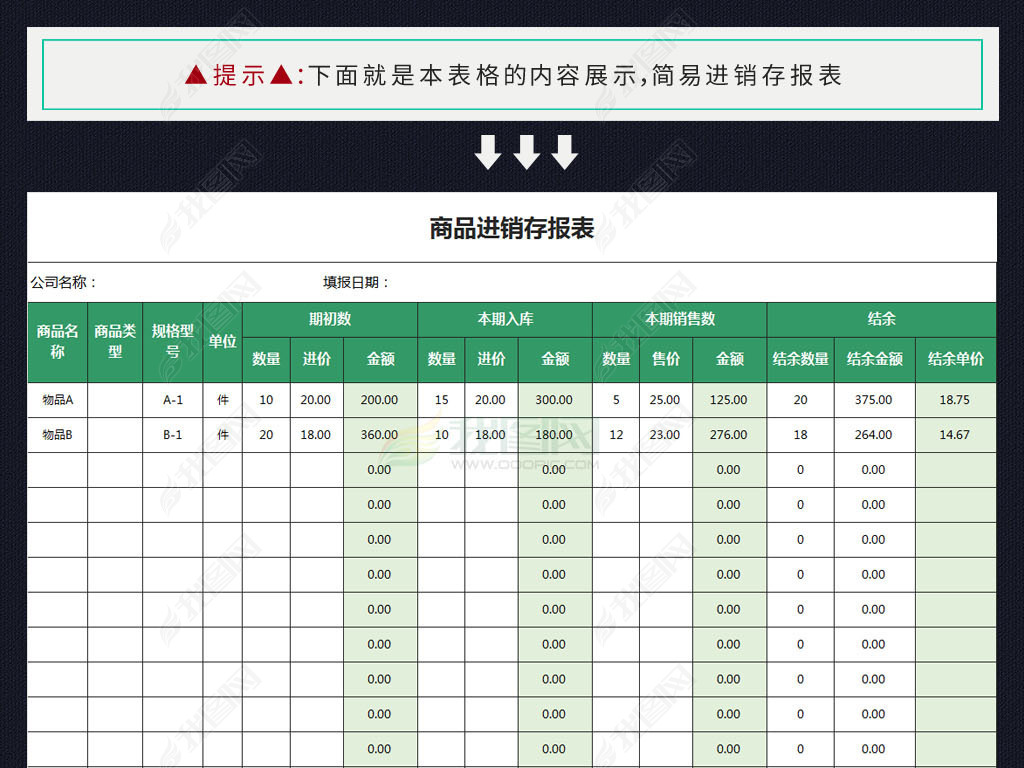Click the 结余单价 column header
The height and width of the screenshot is (768, 1024).
coord(955,359)
